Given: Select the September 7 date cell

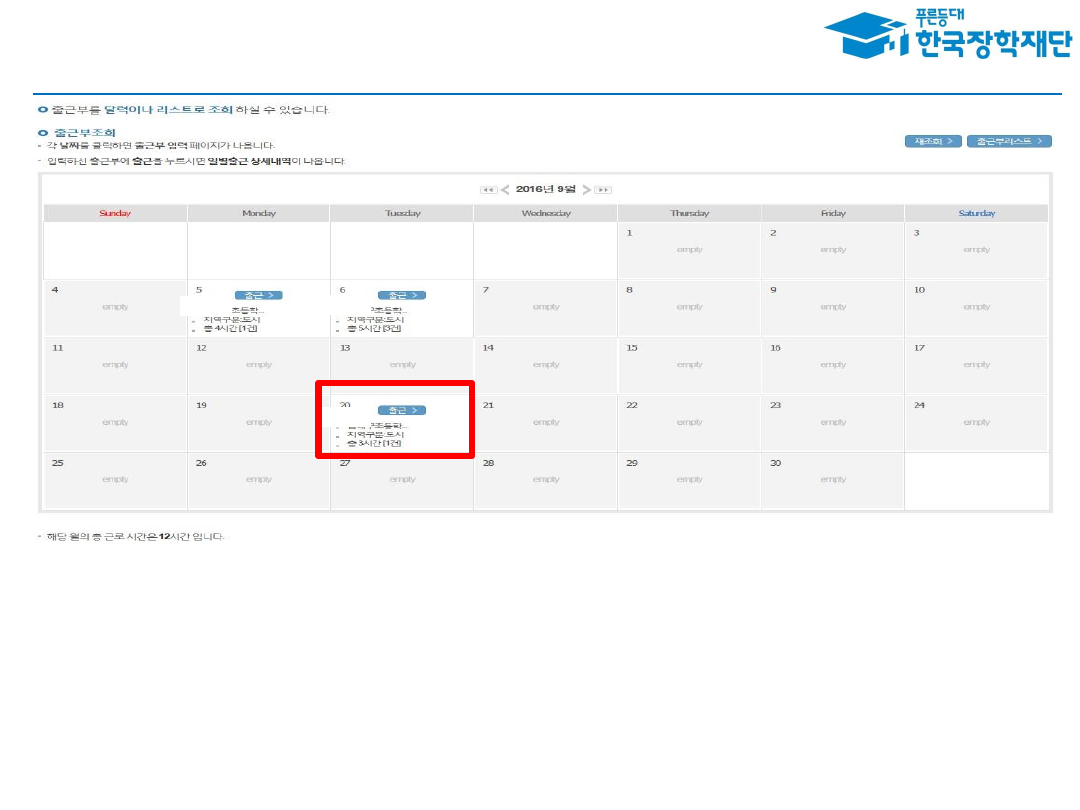Looking at the screenshot, I should click(x=545, y=307).
